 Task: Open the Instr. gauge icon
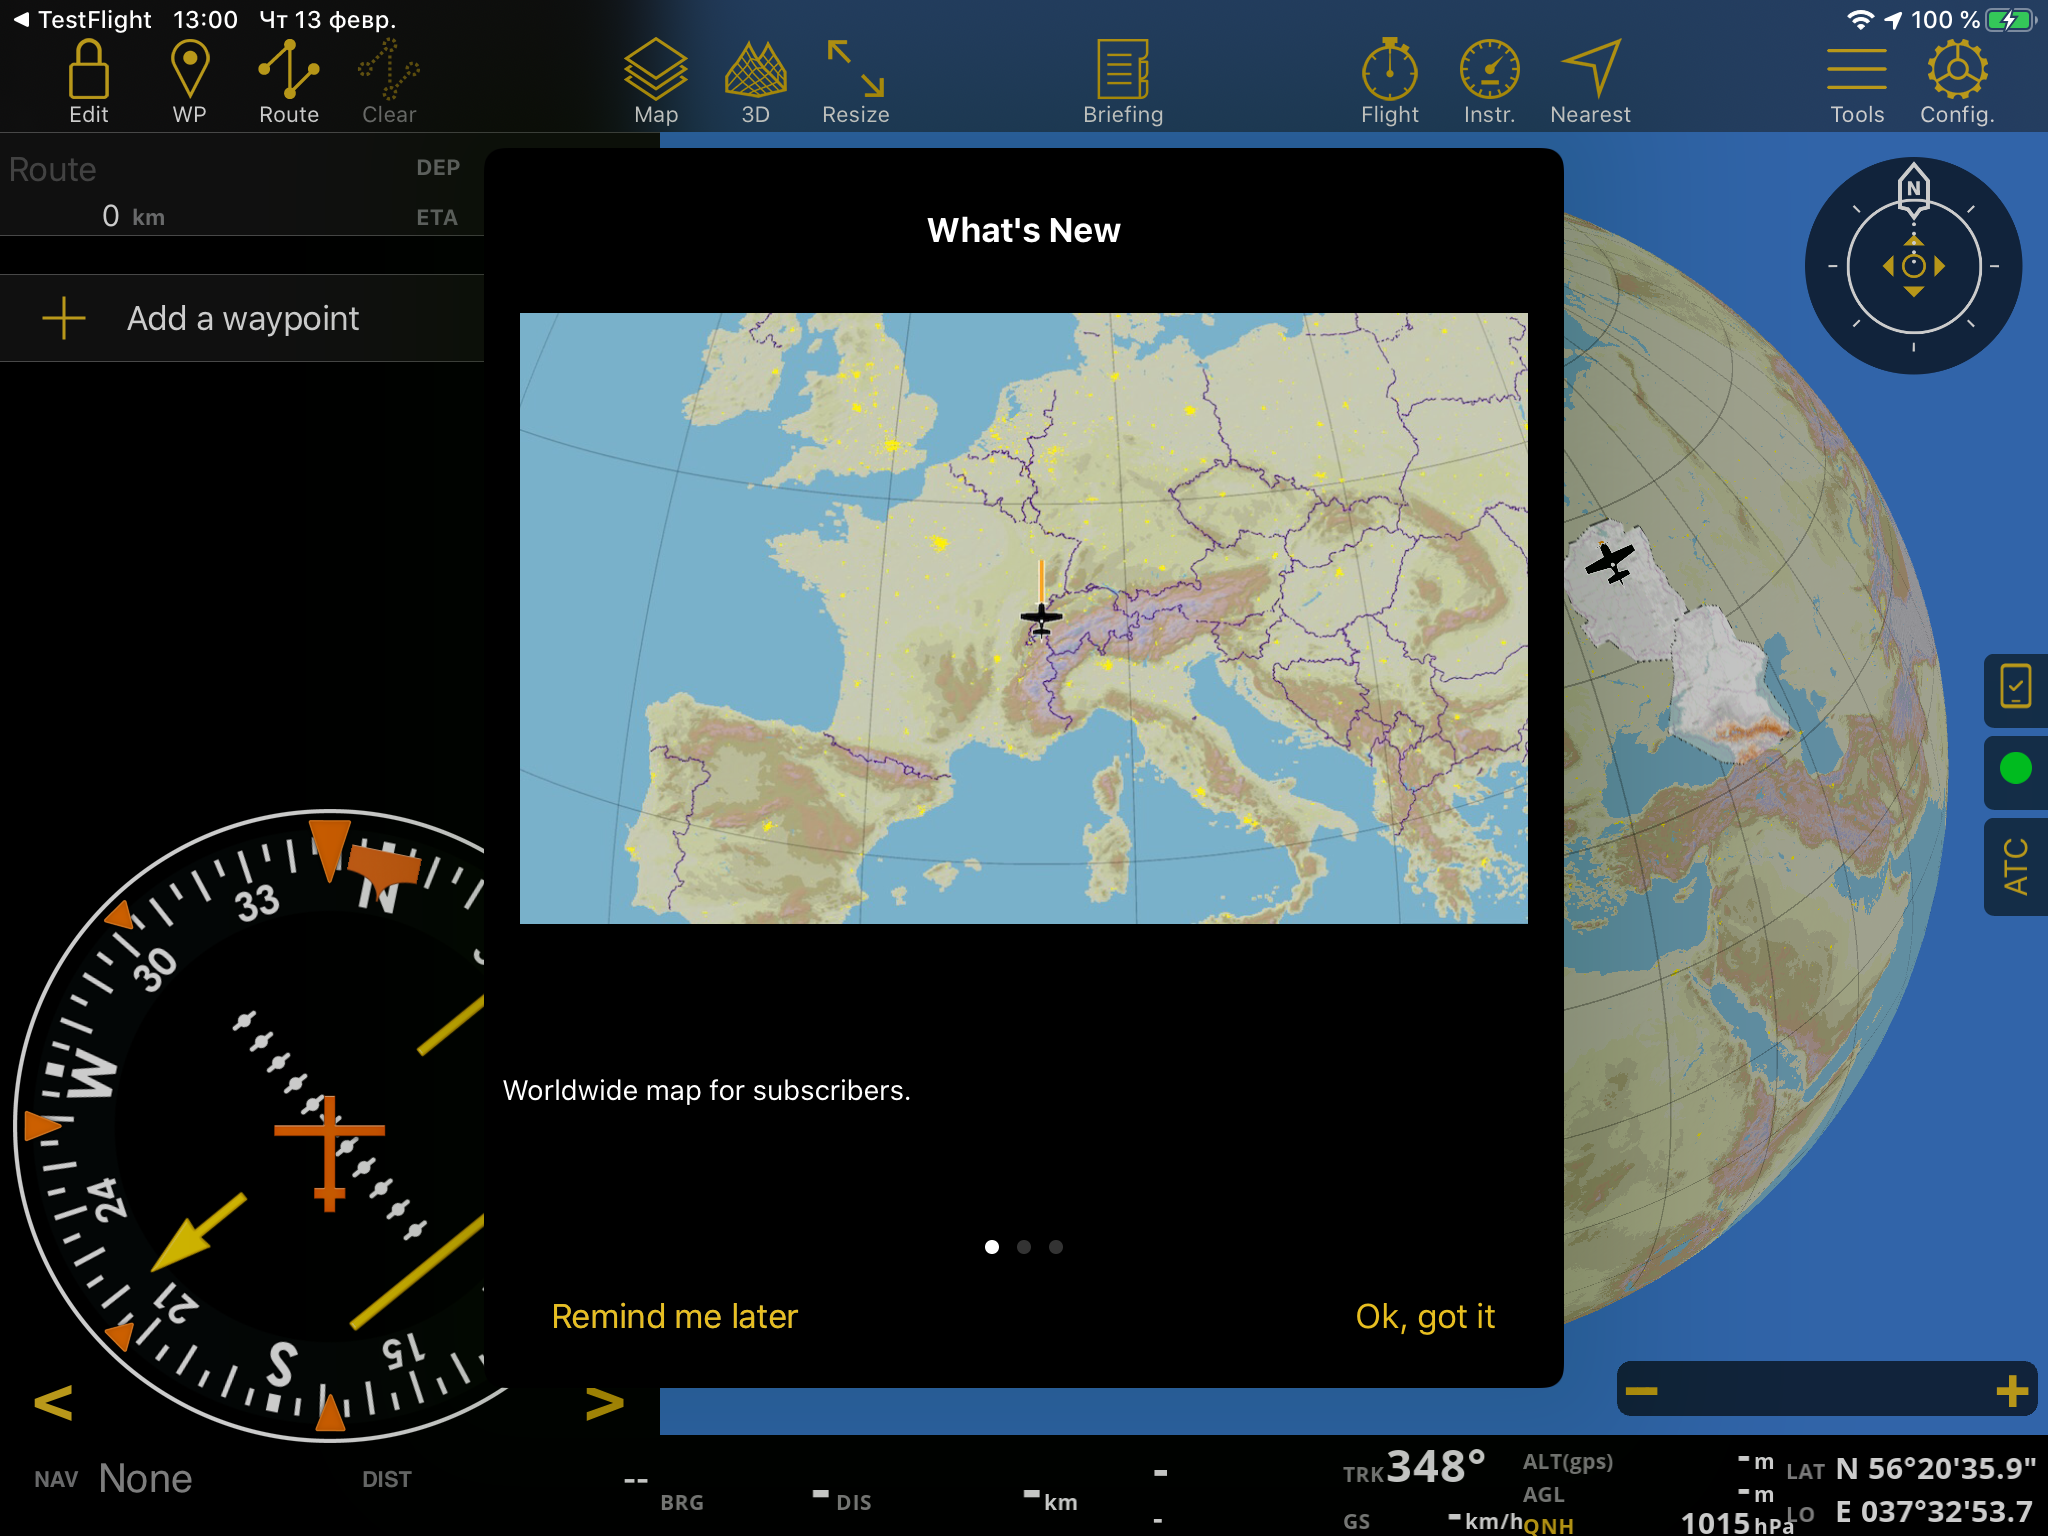pos(1490,82)
